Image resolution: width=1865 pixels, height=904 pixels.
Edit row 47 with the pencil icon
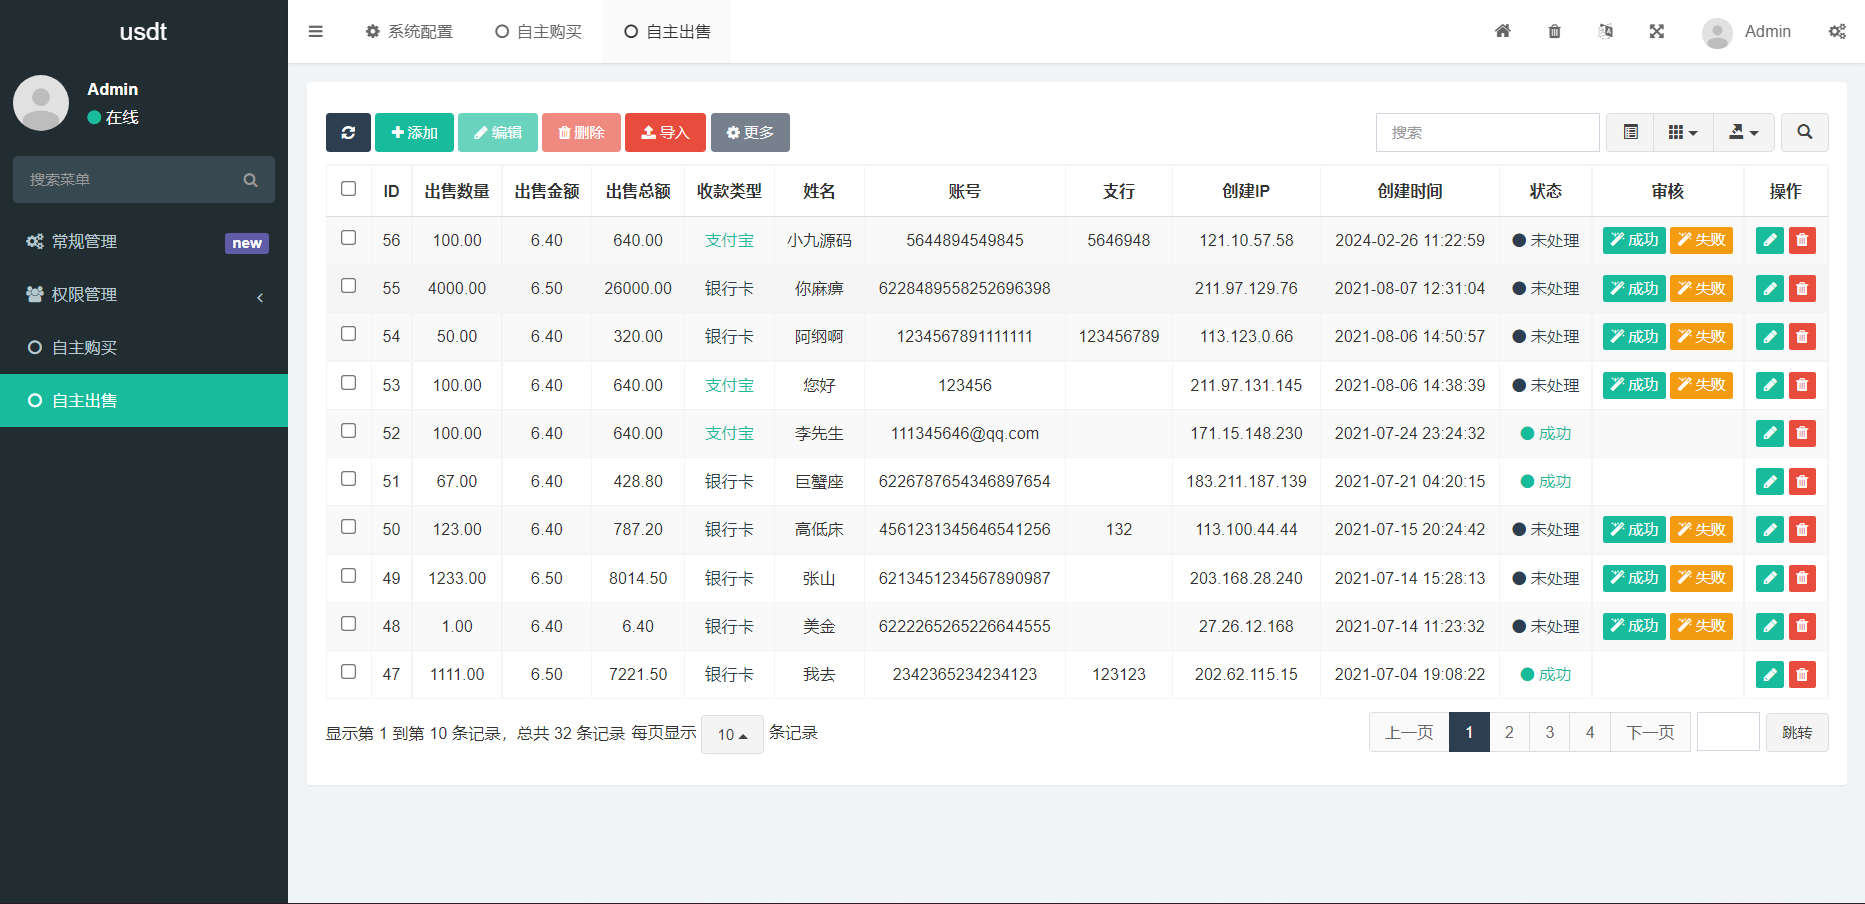coord(1769,674)
